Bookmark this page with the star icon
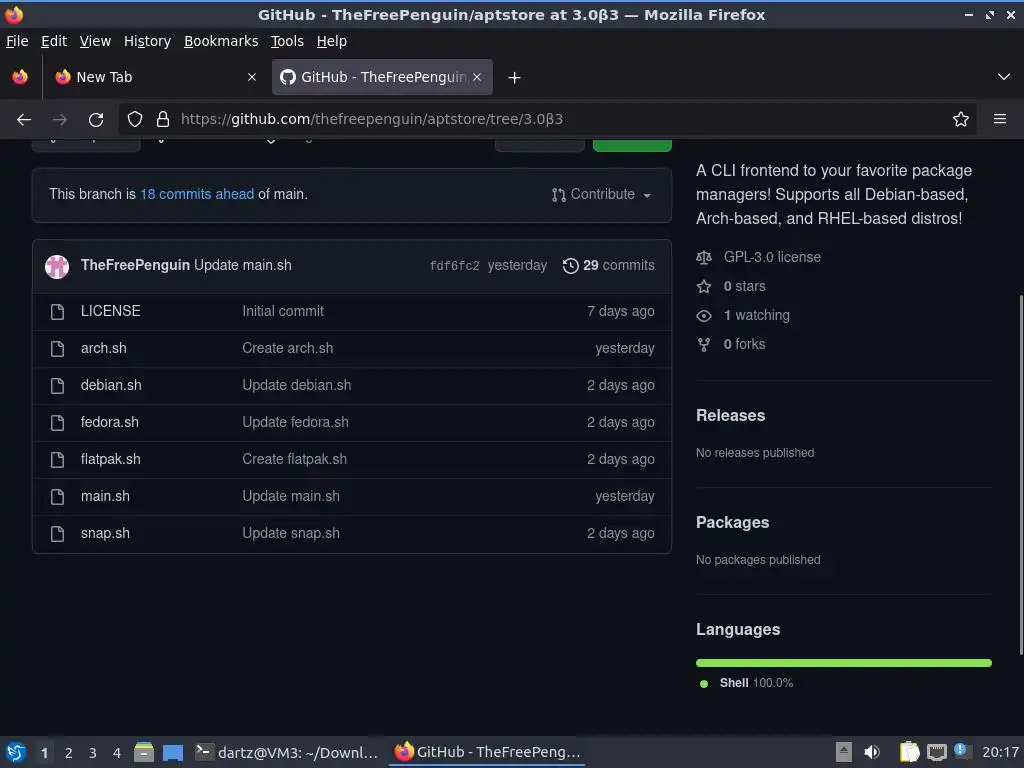Image resolution: width=1024 pixels, height=768 pixels. (960, 119)
